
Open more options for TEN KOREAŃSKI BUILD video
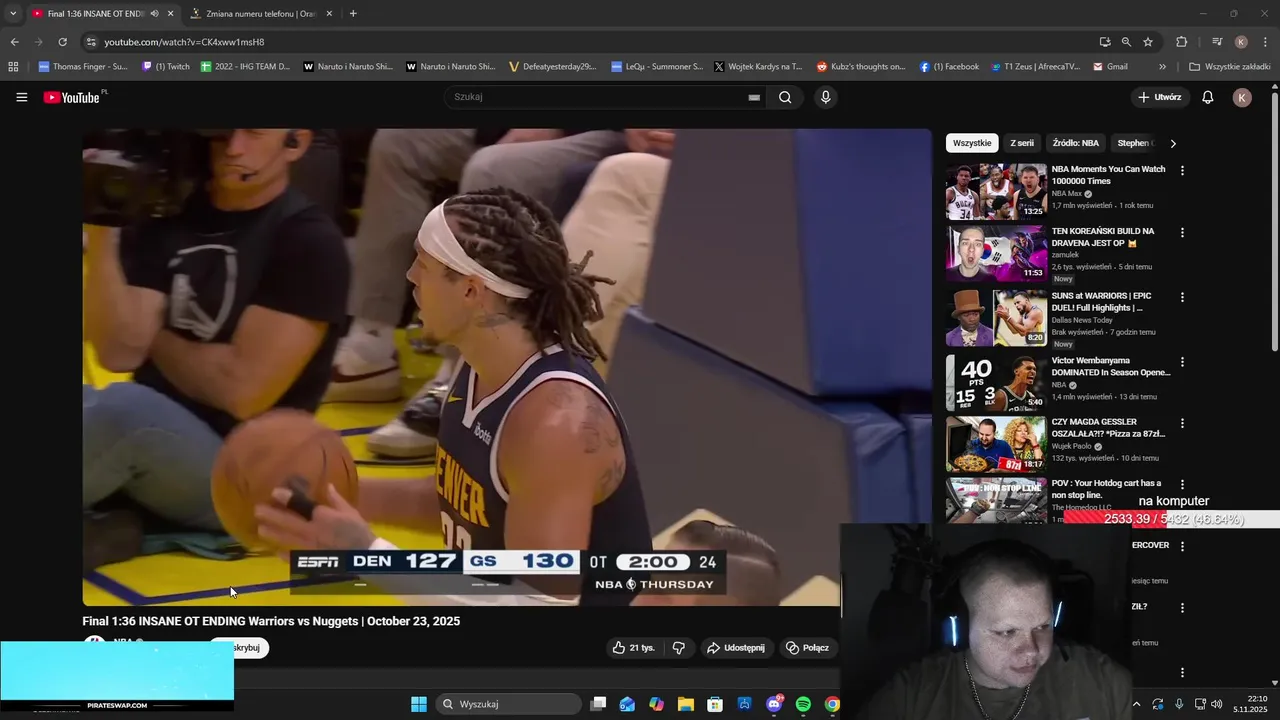(1182, 233)
